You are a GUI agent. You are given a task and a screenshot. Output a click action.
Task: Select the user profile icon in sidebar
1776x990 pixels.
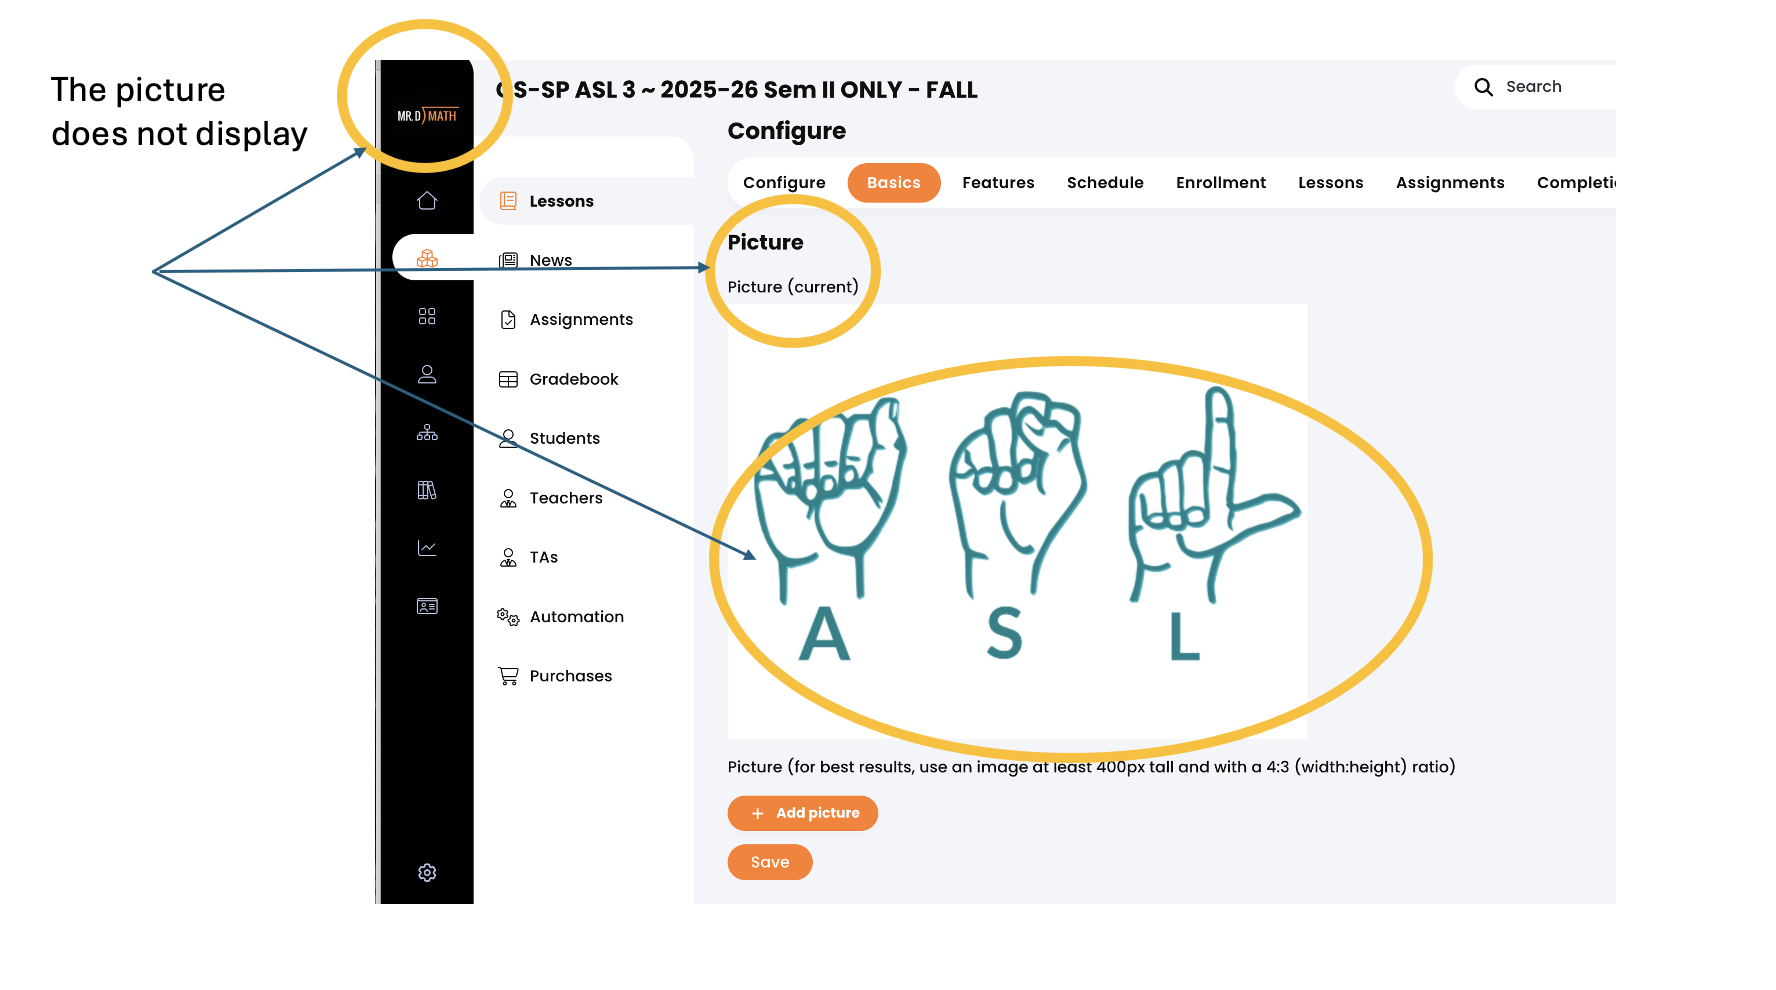point(427,374)
